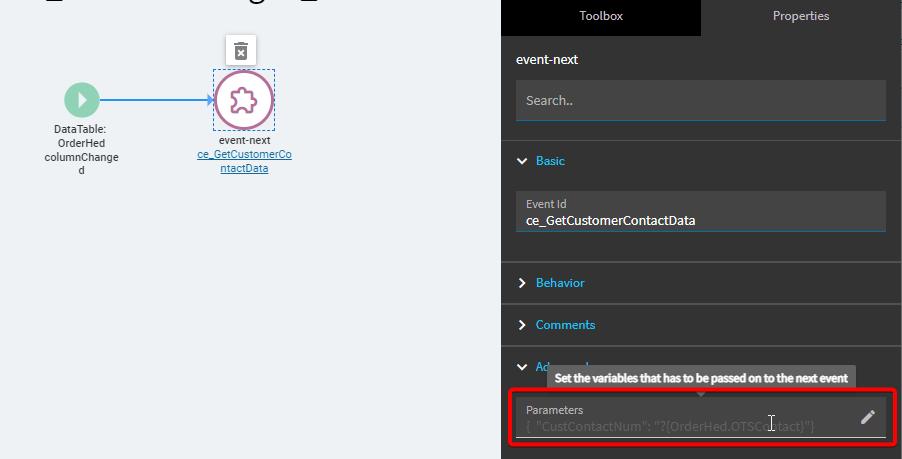
Task: Click the Comments section header label
Action: pyautogui.click(x=565, y=325)
